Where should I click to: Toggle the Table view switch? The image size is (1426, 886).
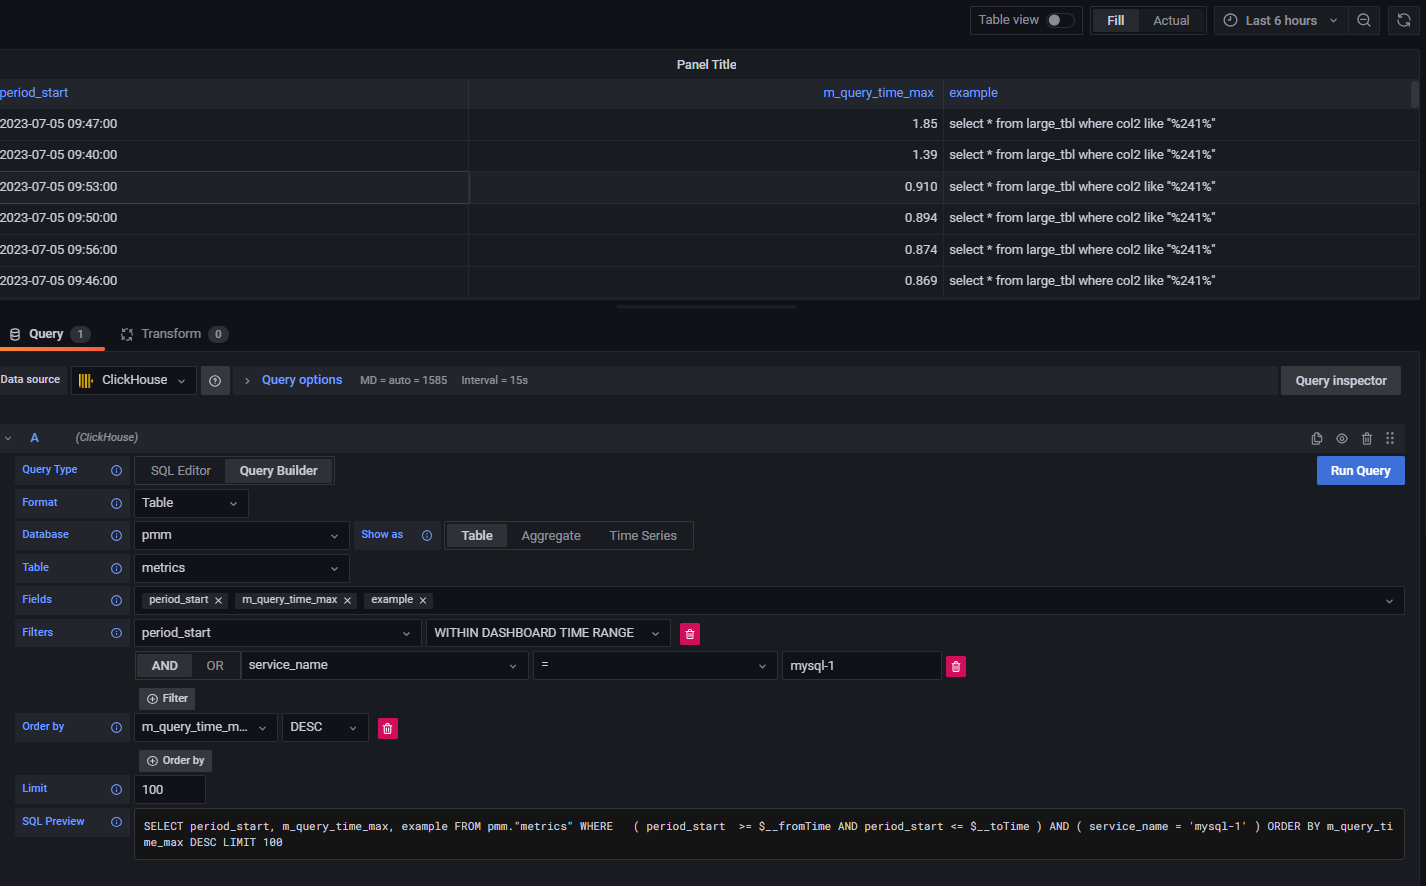1060,20
